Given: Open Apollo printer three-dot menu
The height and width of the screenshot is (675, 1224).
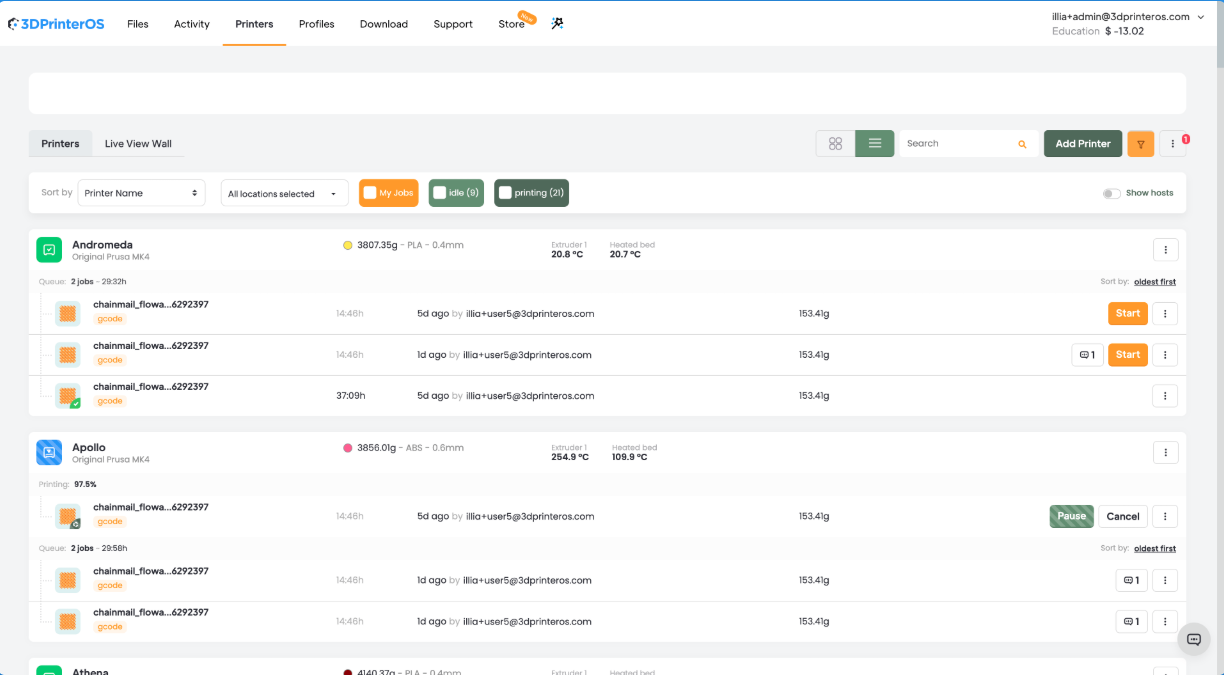Looking at the screenshot, I should coord(1165,453).
